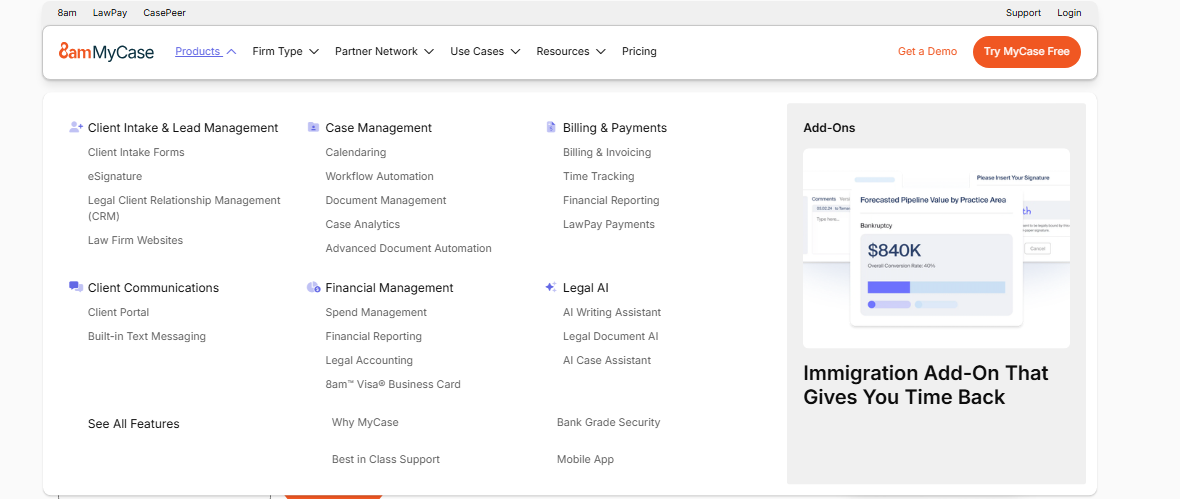Click the Client Communications chat icon

coord(76,287)
